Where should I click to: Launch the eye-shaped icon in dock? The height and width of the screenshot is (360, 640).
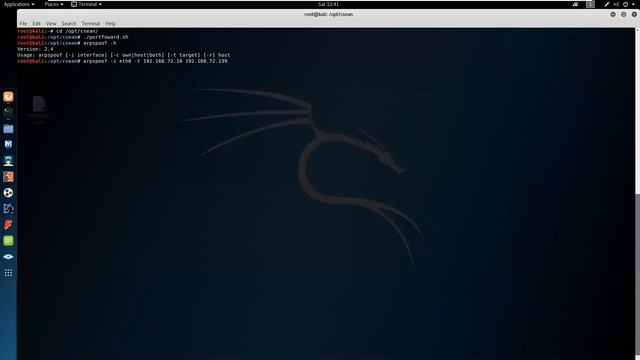point(8,257)
